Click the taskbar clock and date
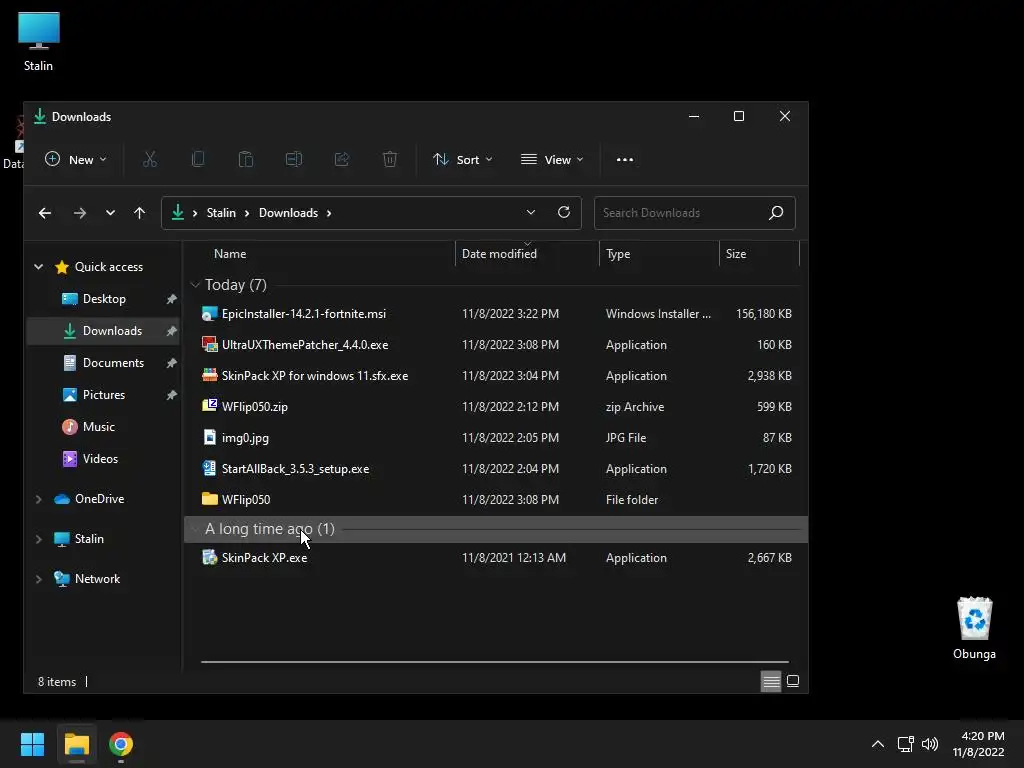Viewport: 1024px width, 768px height. click(x=978, y=744)
